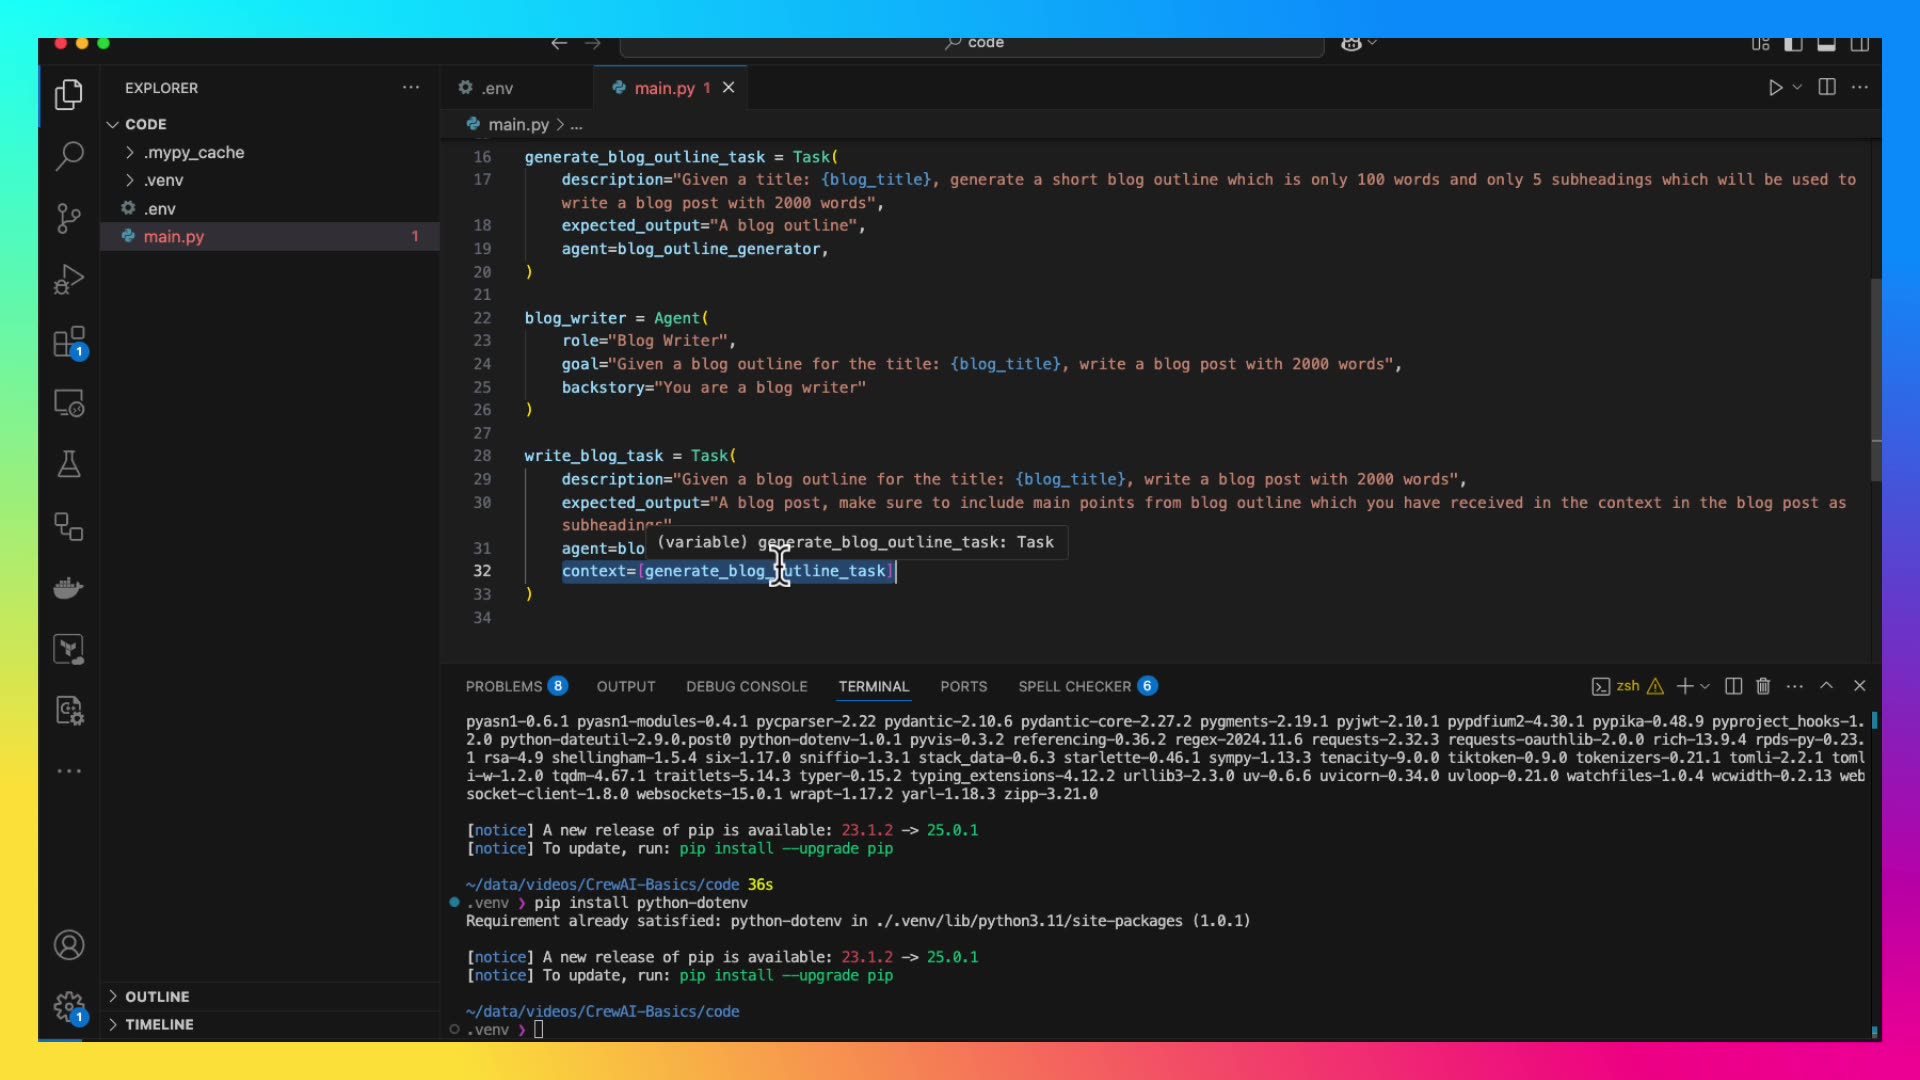1920x1080 pixels.
Task: Open Remote Explorer view
Action: (x=68, y=403)
